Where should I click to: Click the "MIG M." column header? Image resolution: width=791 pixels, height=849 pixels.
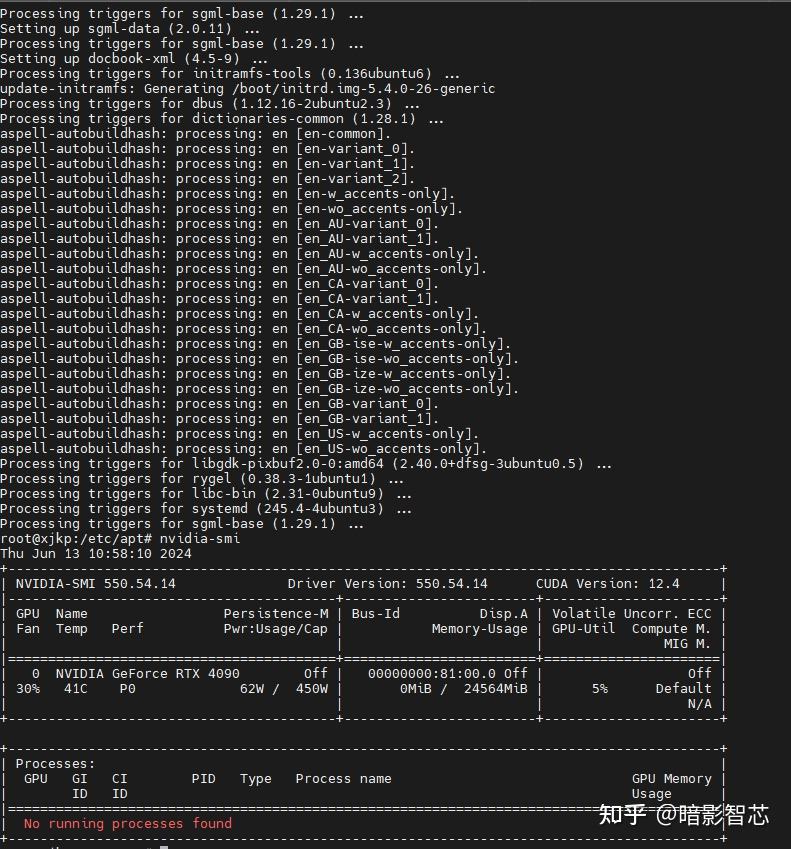pyautogui.click(x=688, y=644)
